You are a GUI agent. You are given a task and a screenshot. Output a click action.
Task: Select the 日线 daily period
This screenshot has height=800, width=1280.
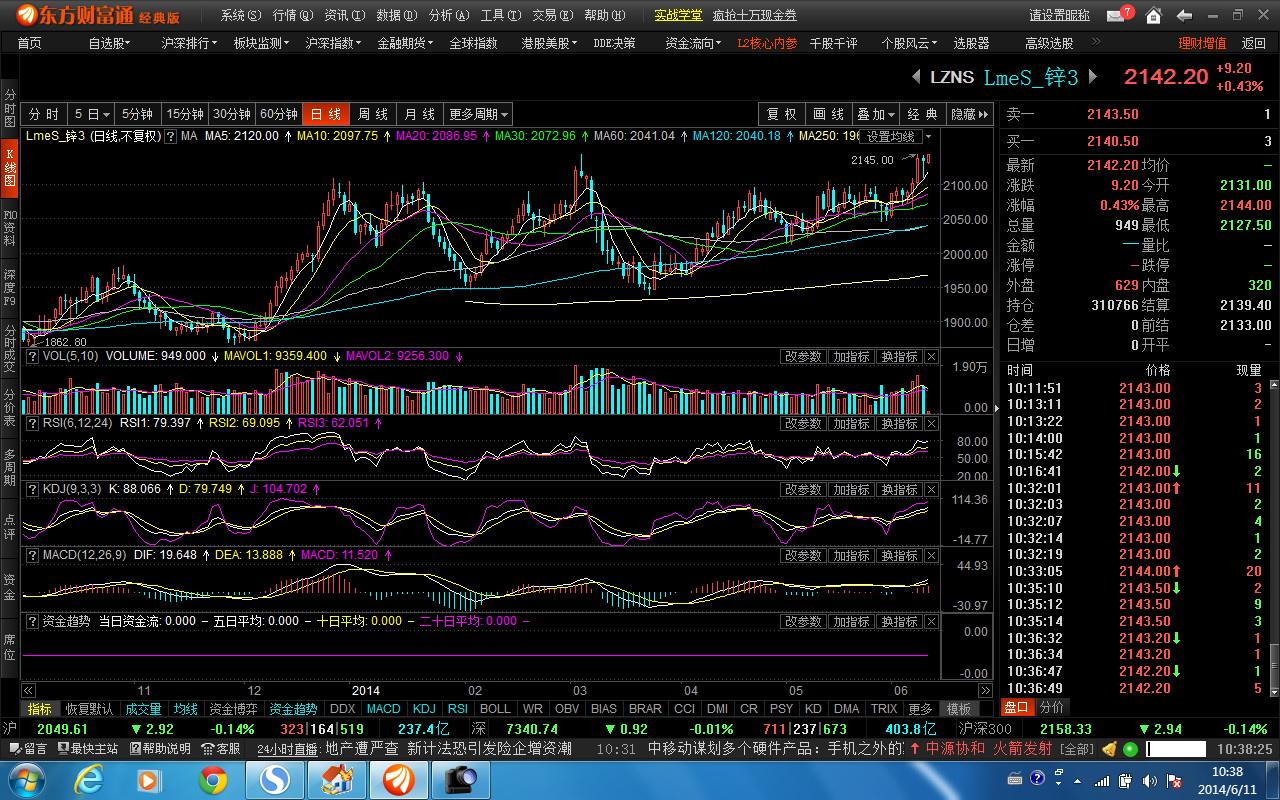[326, 114]
